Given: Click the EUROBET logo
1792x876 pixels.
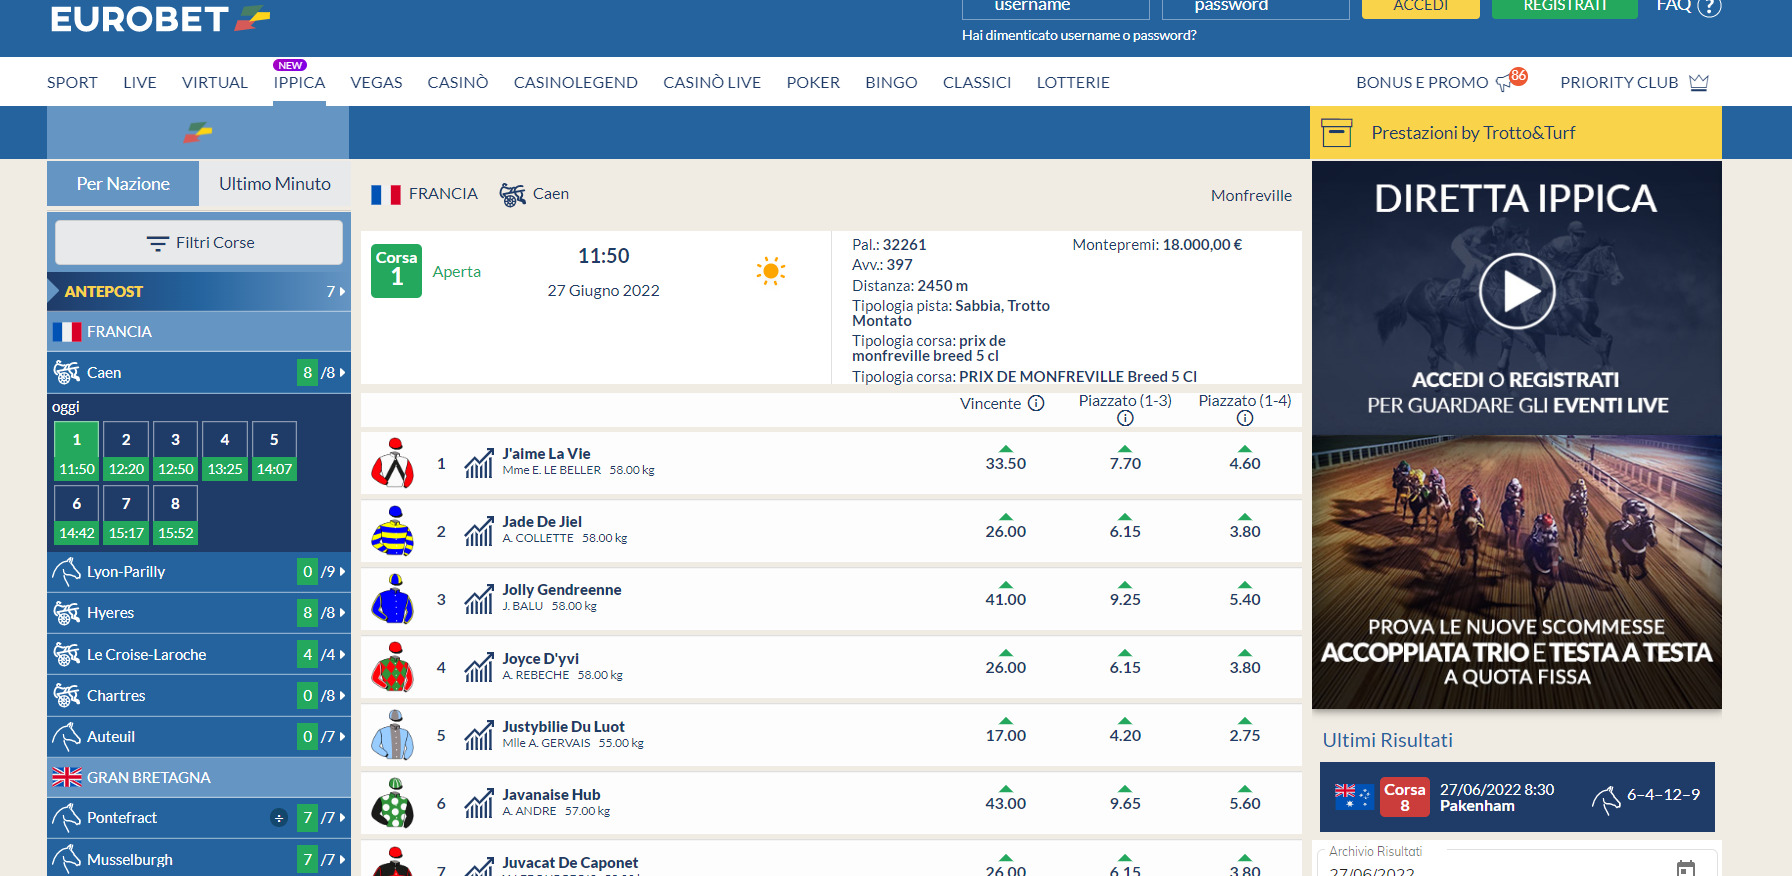Looking at the screenshot, I should pos(160,18).
